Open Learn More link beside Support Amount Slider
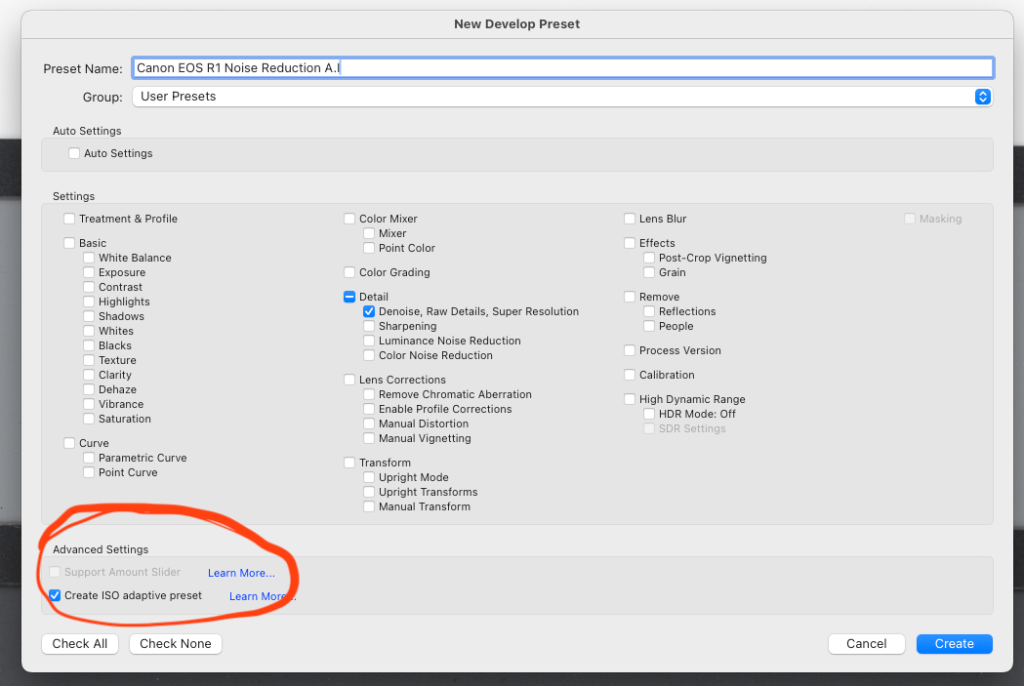 (241, 573)
